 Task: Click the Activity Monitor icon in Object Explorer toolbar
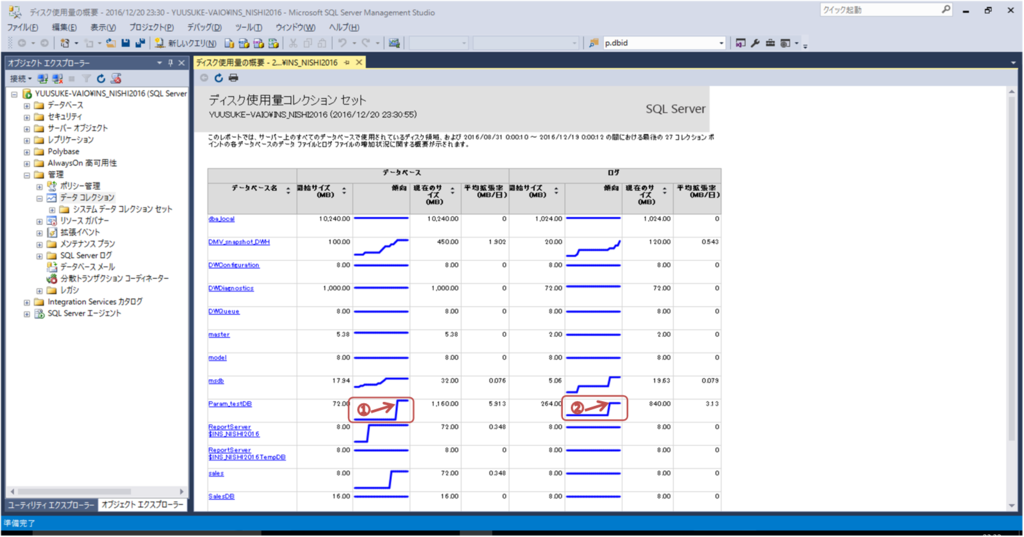click(116, 79)
